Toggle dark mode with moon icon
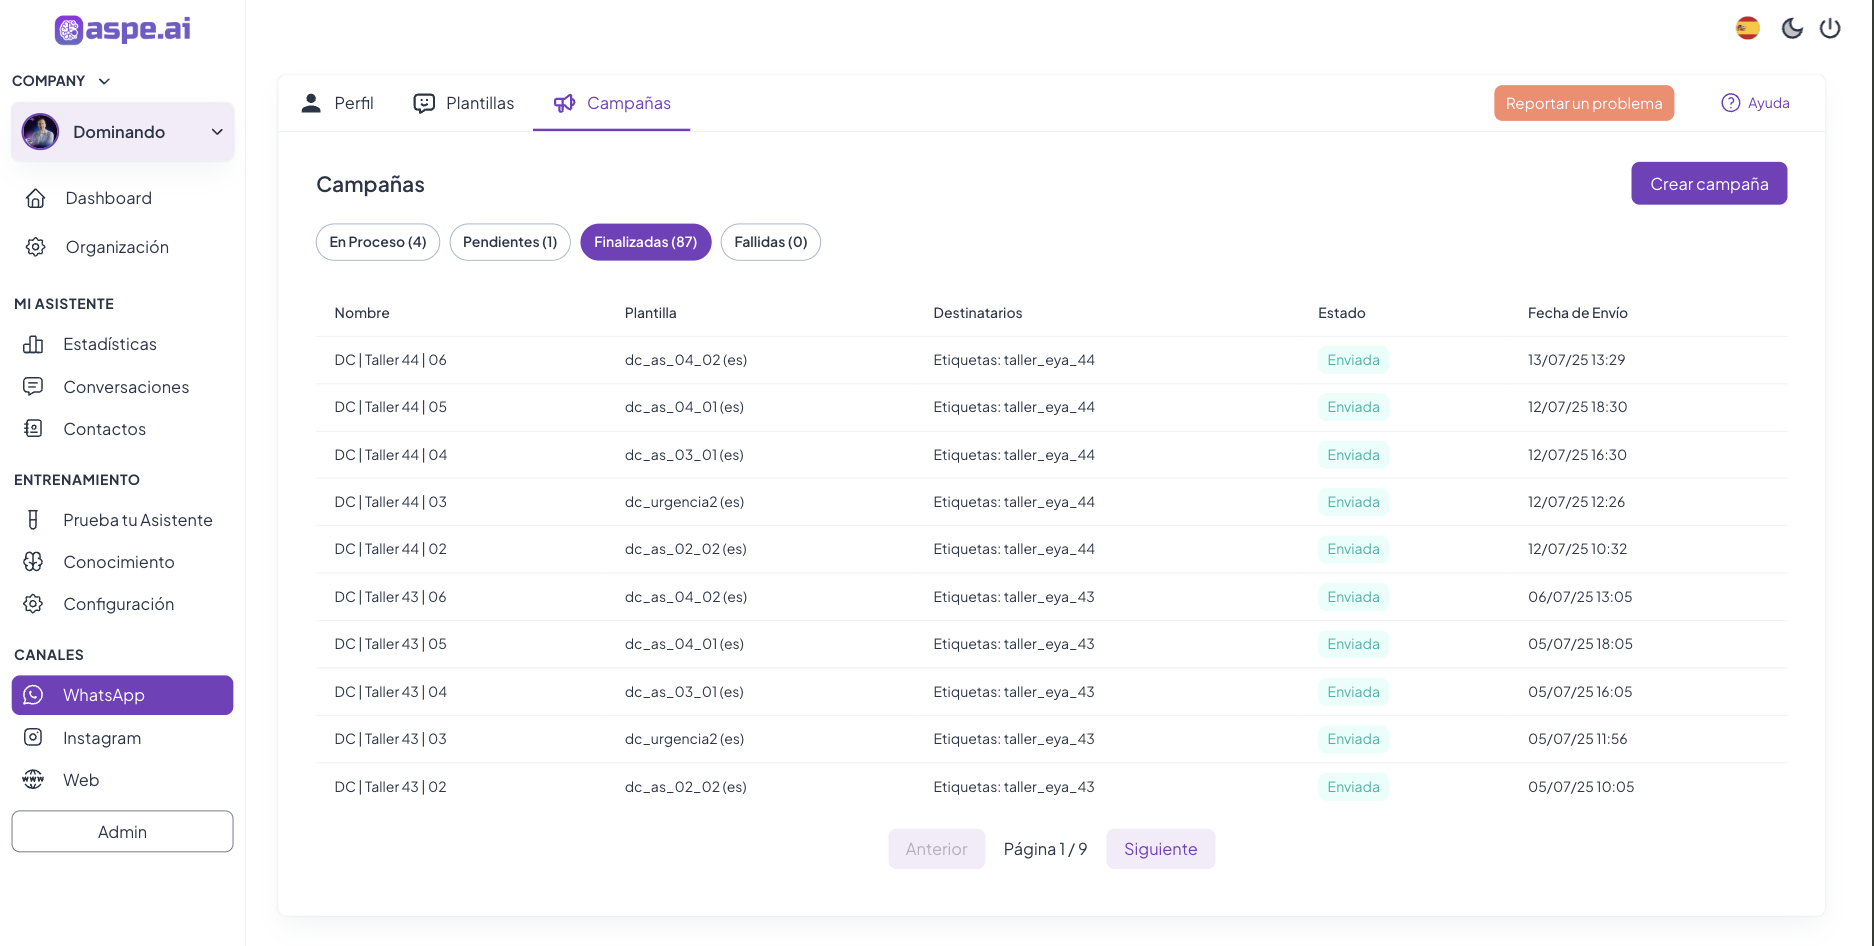Image resolution: width=1874 pixels, height=946 pixels. [1792, 28]
